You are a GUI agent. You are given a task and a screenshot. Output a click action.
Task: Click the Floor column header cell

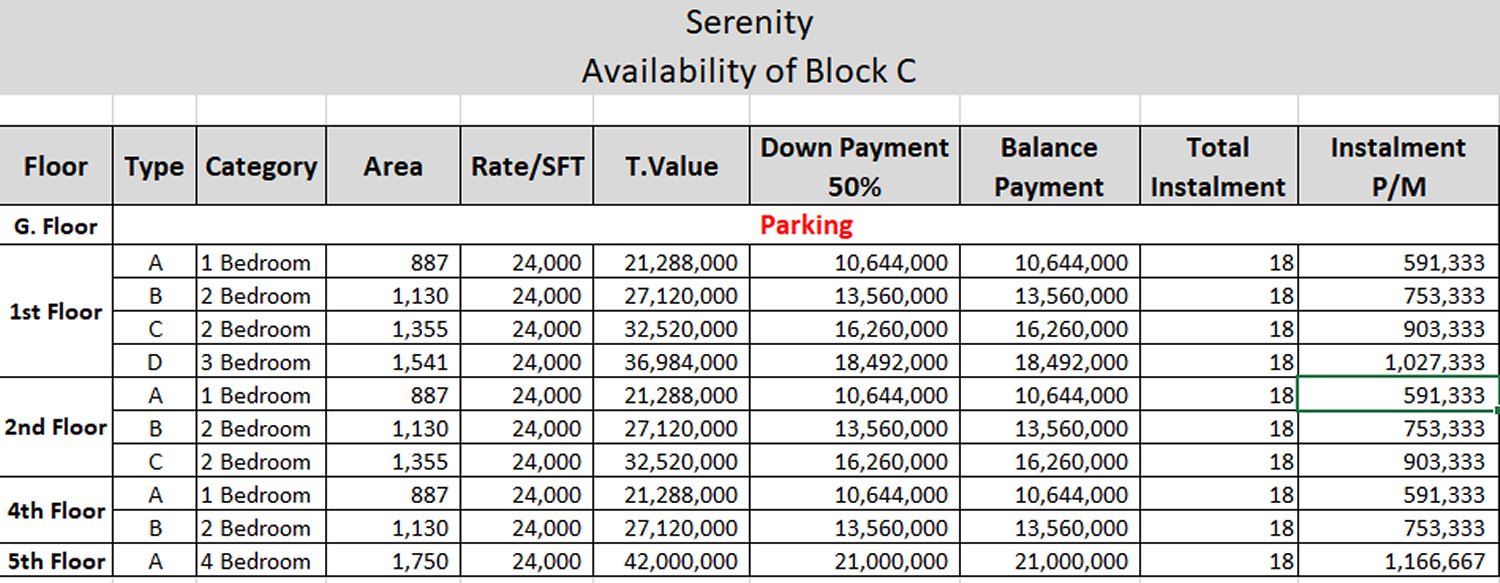point(56,166)
